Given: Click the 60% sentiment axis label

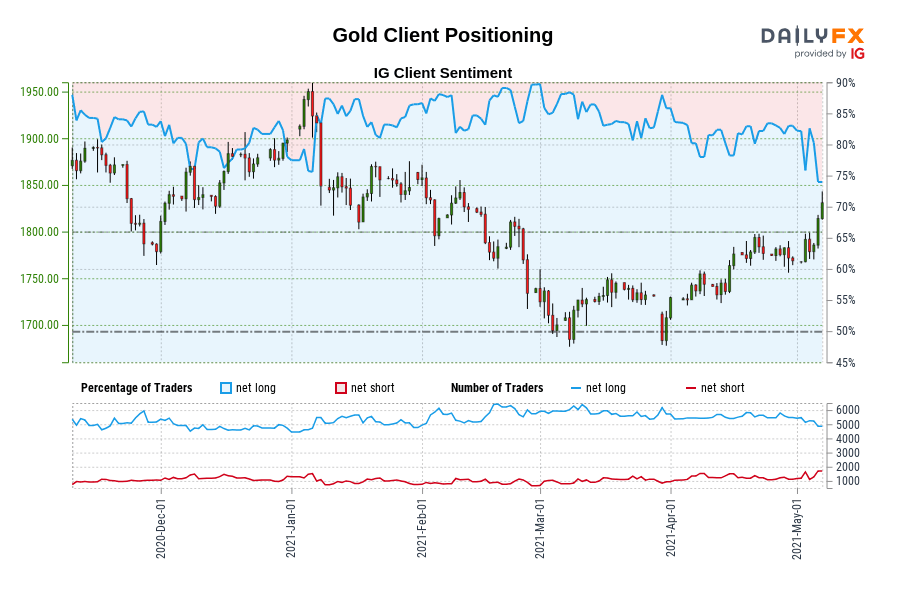Looking at the screenshot, I should click(x=845, y=269).
